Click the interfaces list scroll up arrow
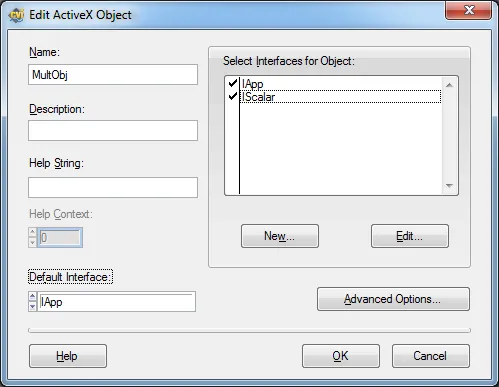This screenshot has height=387, width=499. pos(449,85)
